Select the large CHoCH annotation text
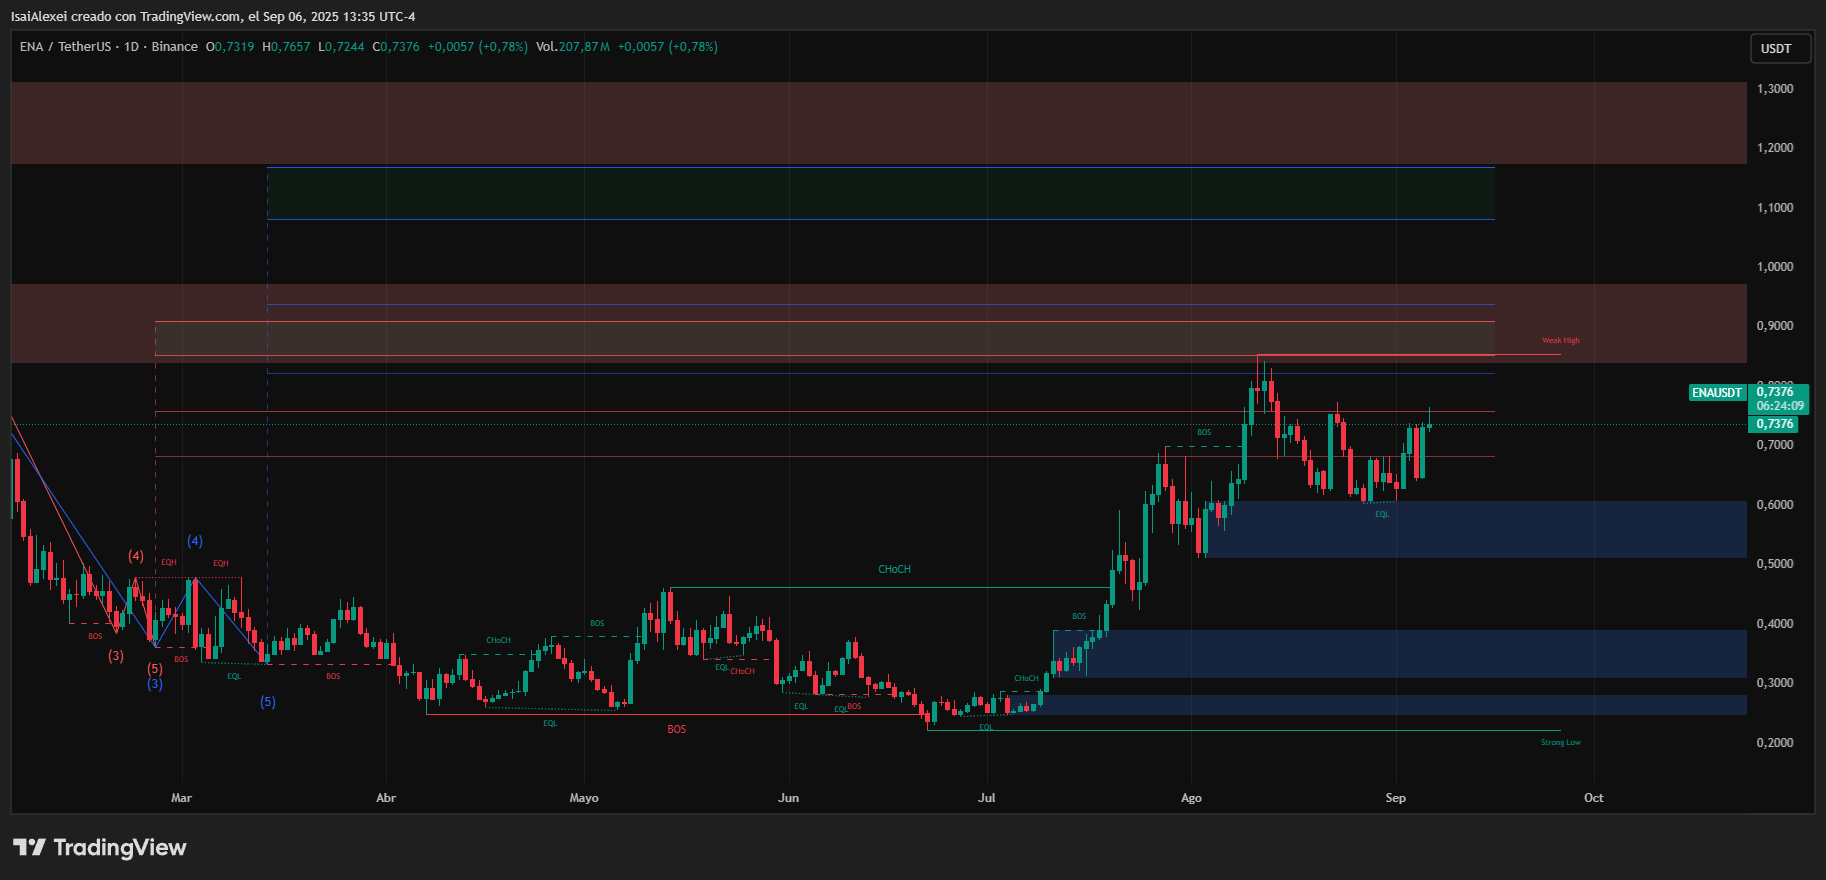This screenshot has width=1826, height=880. tap(894, 570)
